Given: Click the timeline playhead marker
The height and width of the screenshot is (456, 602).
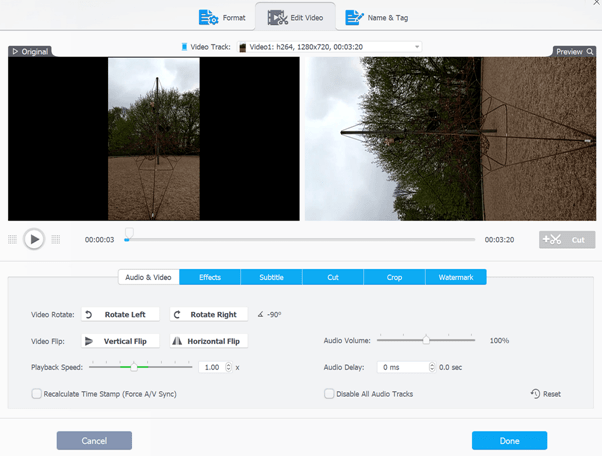Looking at the screenshot, I should pos(129,233).
